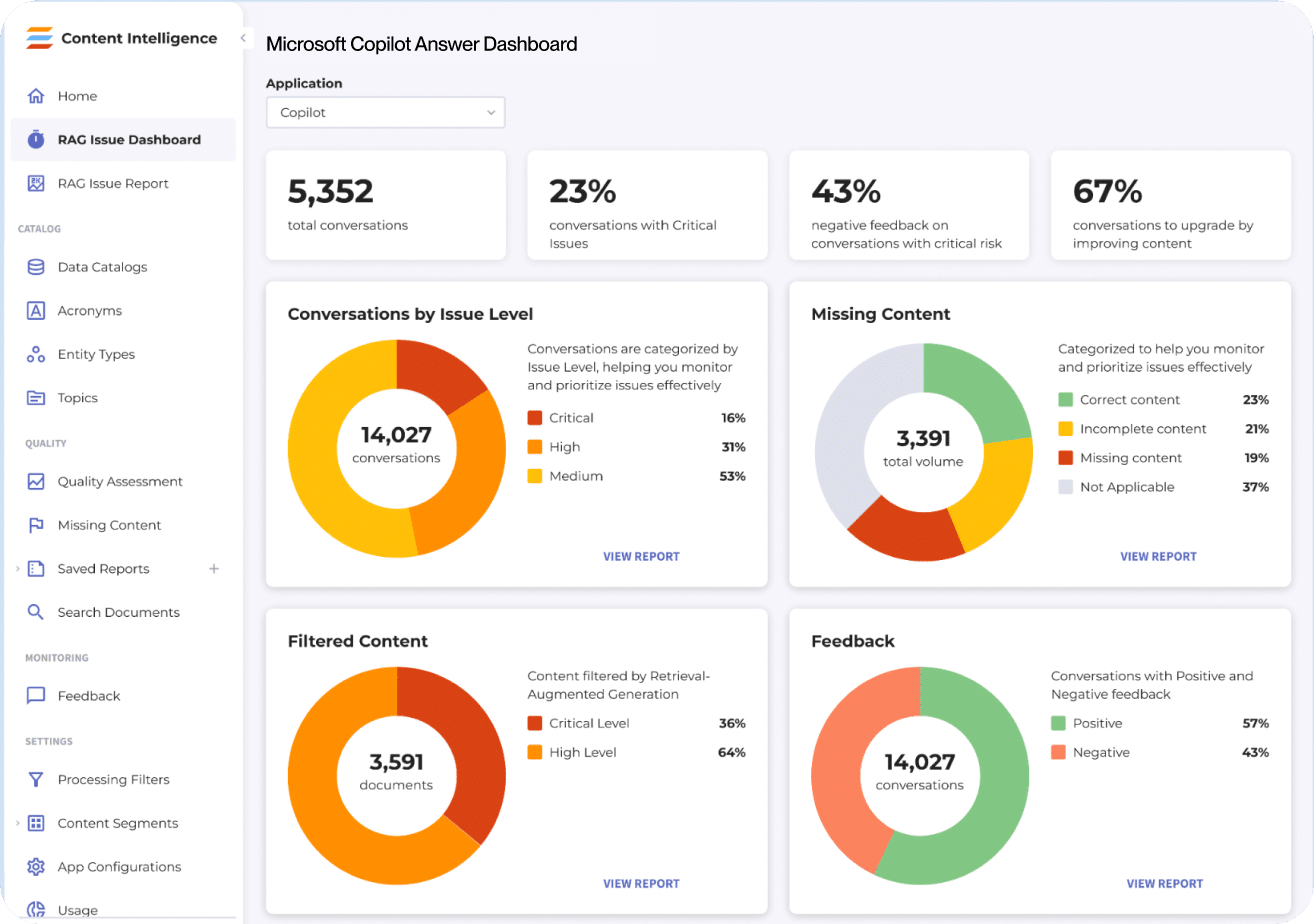Click the 43% negative feedback card
Image resolution: width=1314 pixels, height=924 pixels.
(x=909, y=205)
